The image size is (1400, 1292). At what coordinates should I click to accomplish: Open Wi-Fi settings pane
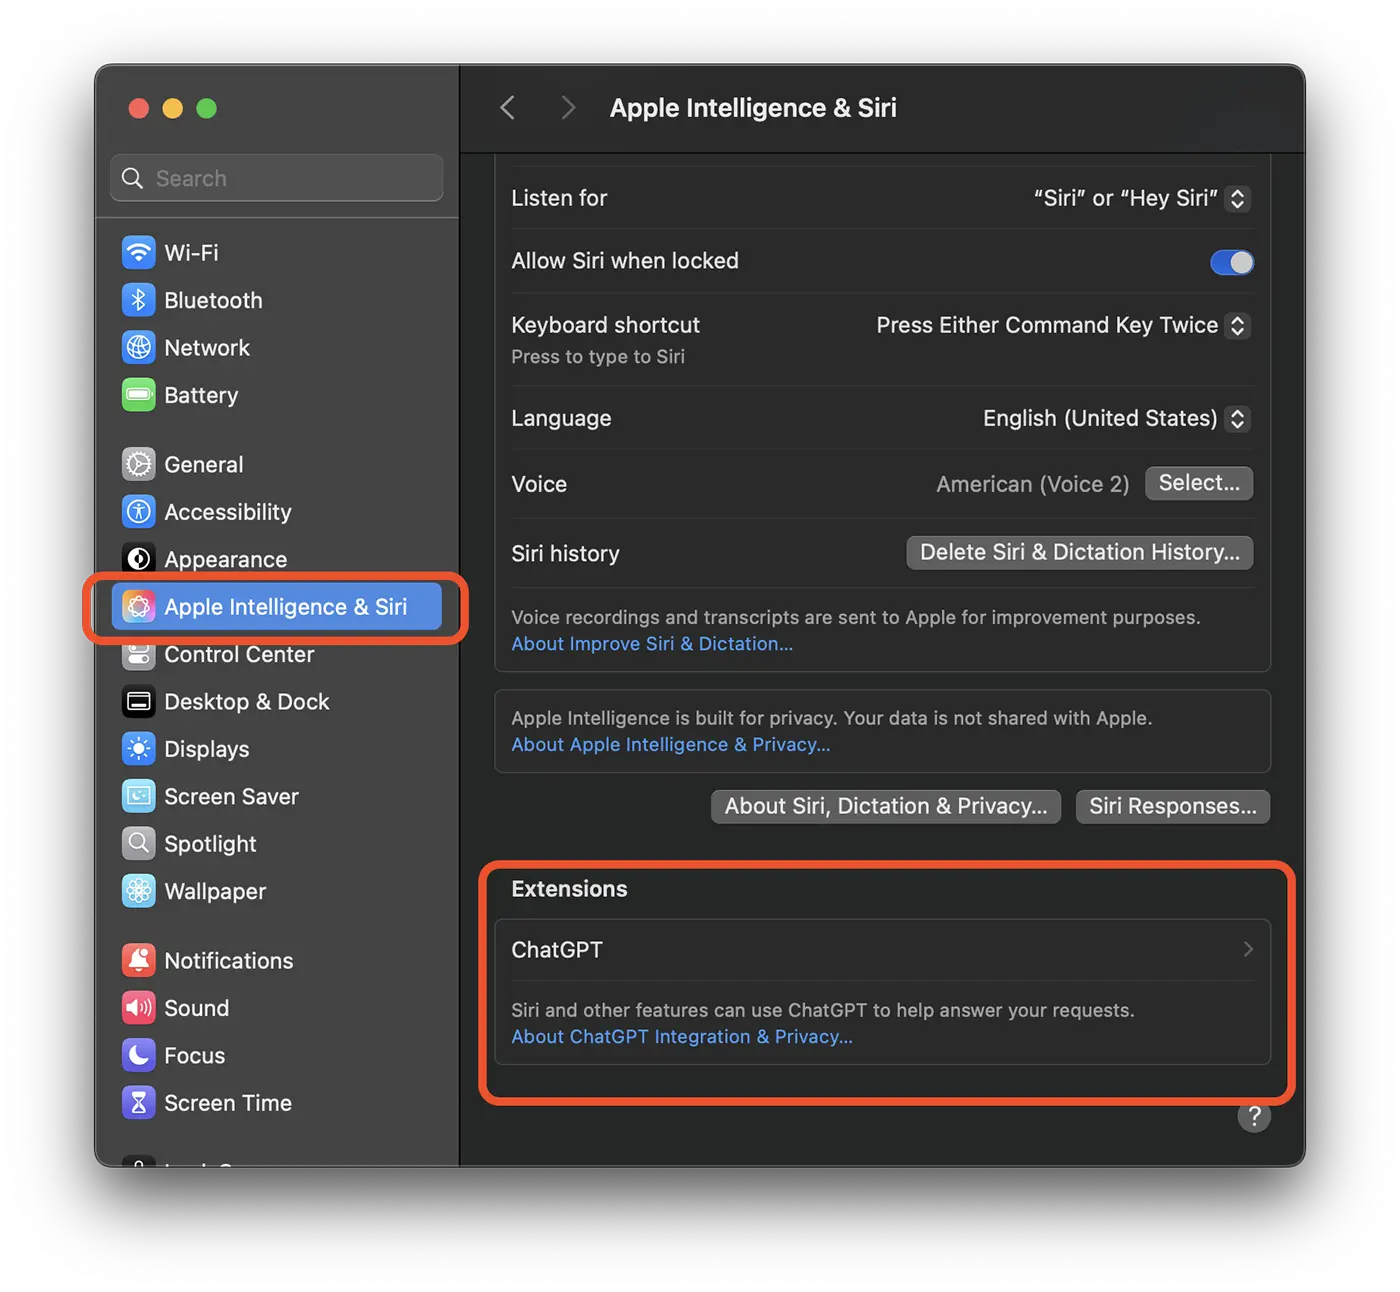click(277, 252)
